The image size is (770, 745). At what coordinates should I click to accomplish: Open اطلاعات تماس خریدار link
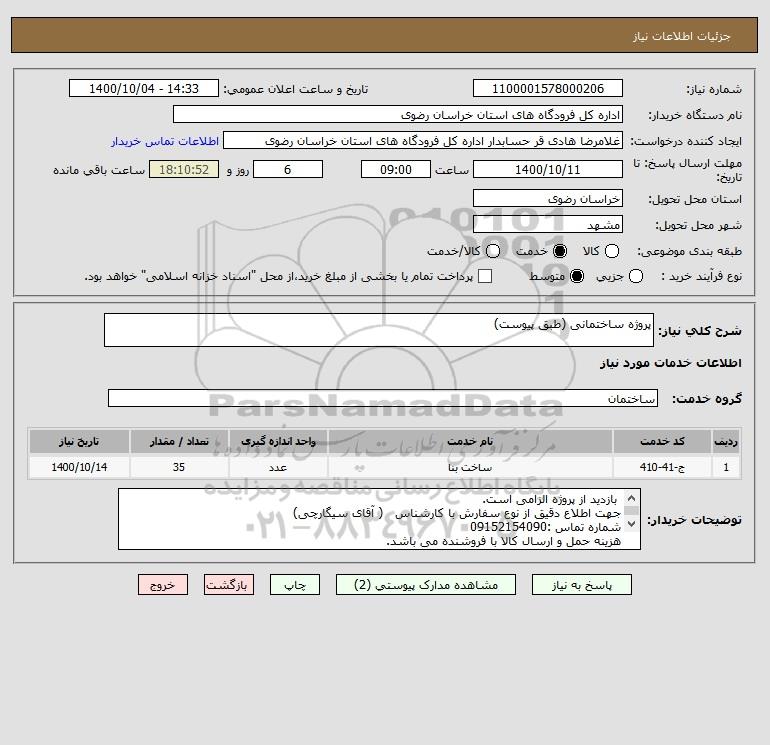165,141
